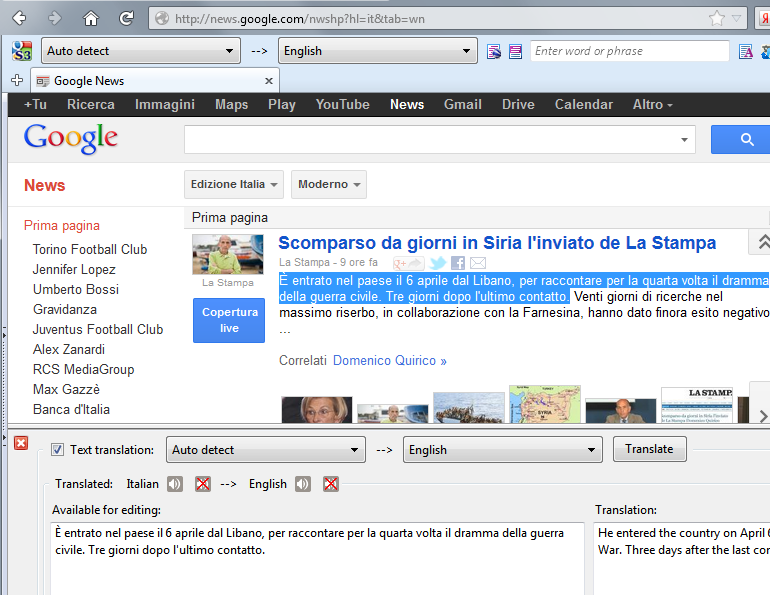This screenshot has height=595, width=770.
Task: Click the blue Google search magnifier button
Action: [740, 139]
